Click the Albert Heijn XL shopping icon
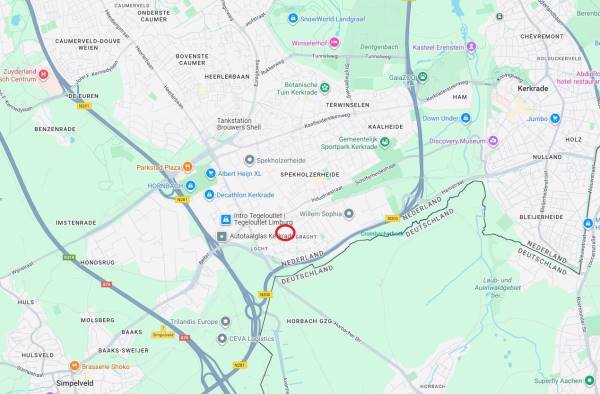The height and width of the screenshot is (394, 600). [x=210, y=174]
